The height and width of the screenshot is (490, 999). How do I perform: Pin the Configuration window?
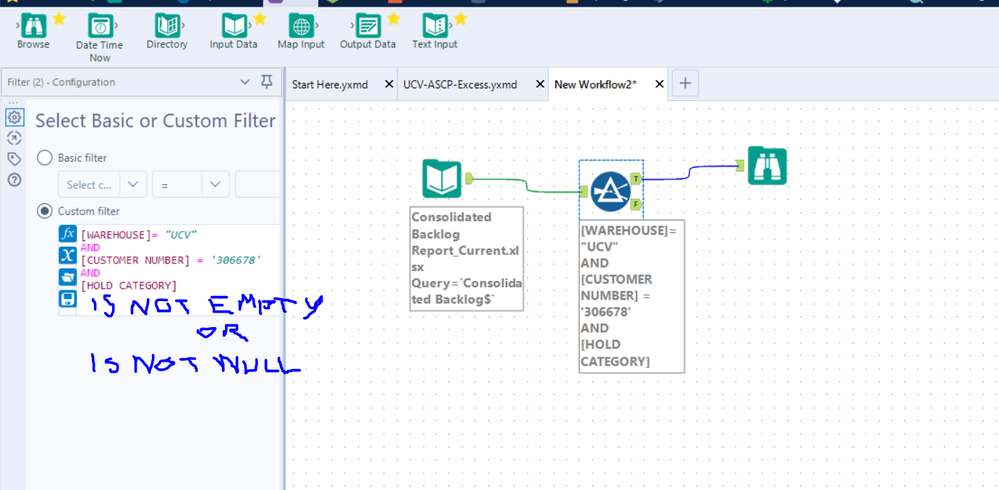click(x=267, y=82)
